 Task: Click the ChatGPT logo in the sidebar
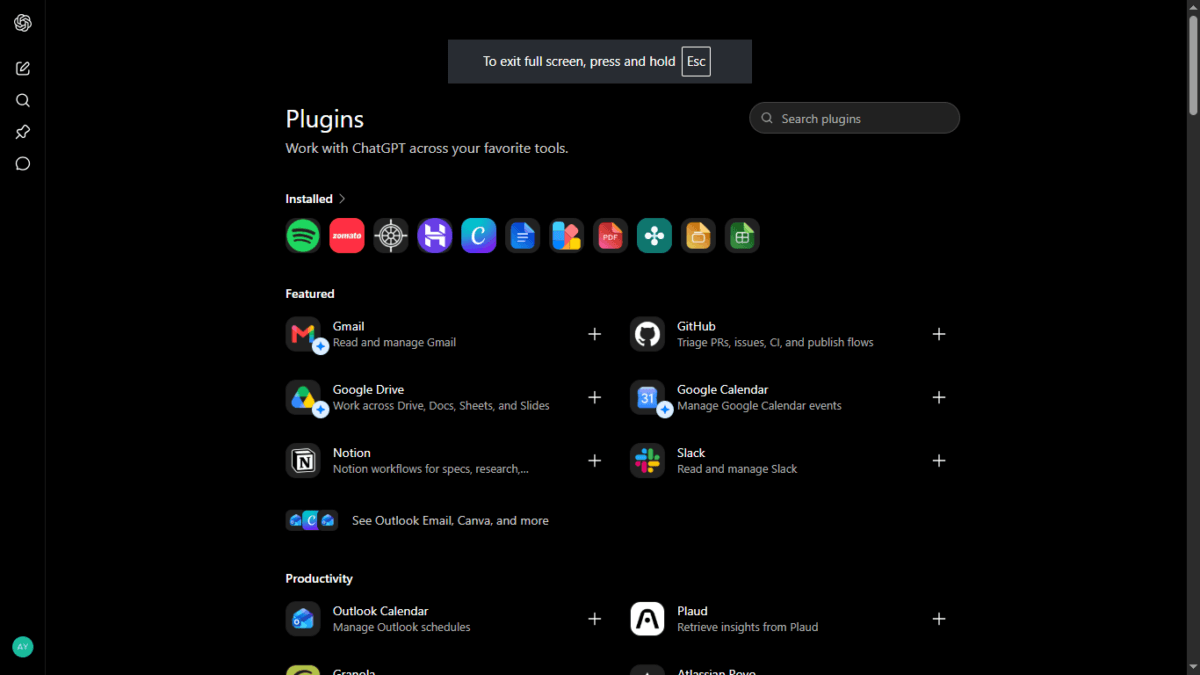pos(23,23)
